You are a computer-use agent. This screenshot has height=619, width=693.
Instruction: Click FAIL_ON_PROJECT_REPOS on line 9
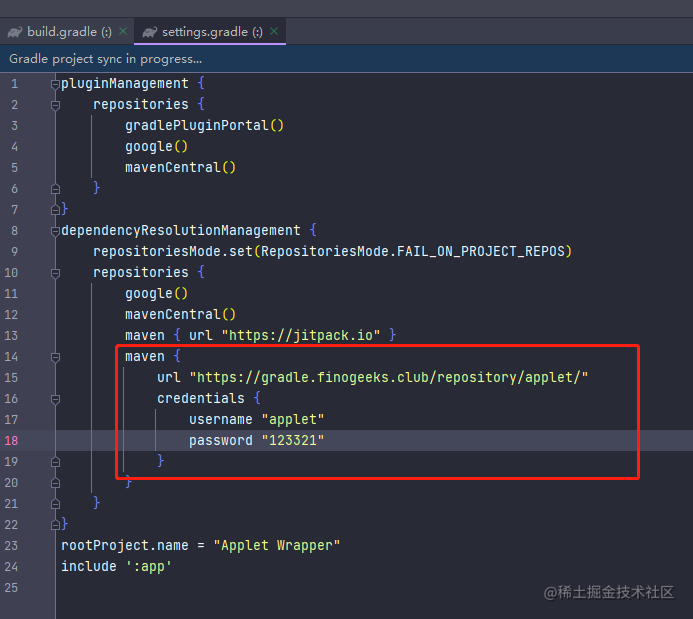(x=481, y=251)
